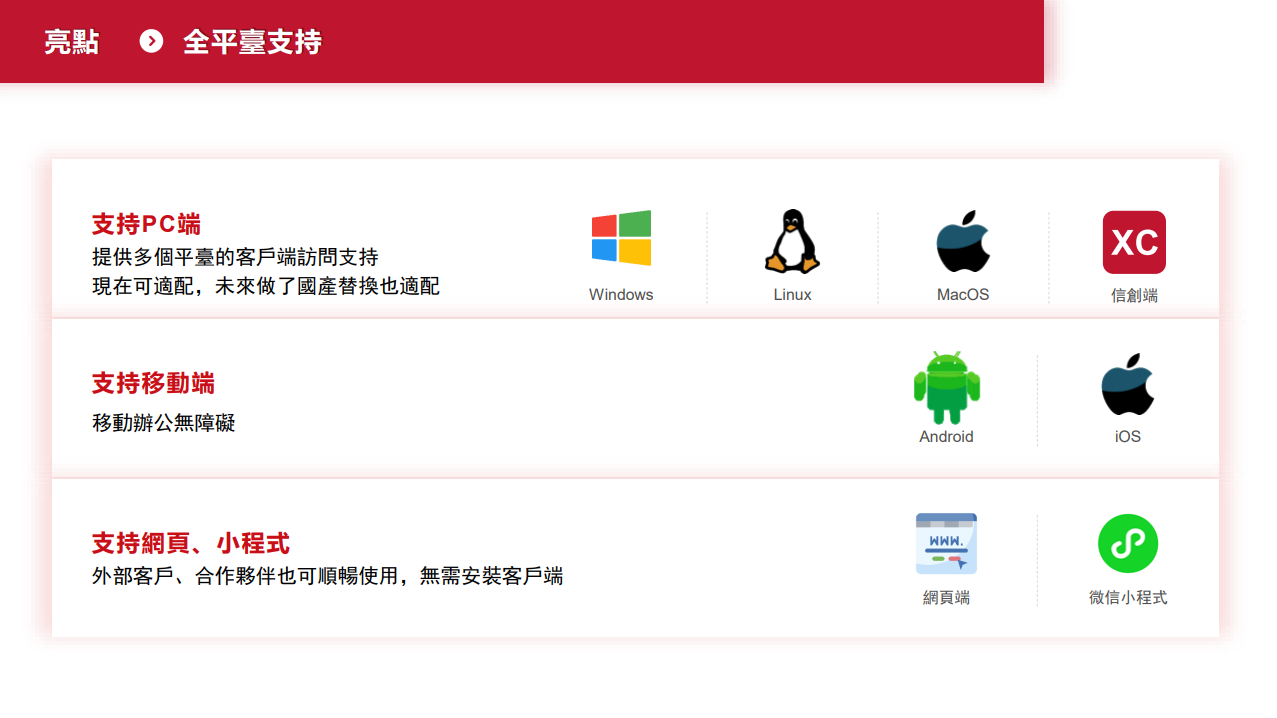Click the circled arrow icon in header
1277x718 pixels.
[151, 41]
